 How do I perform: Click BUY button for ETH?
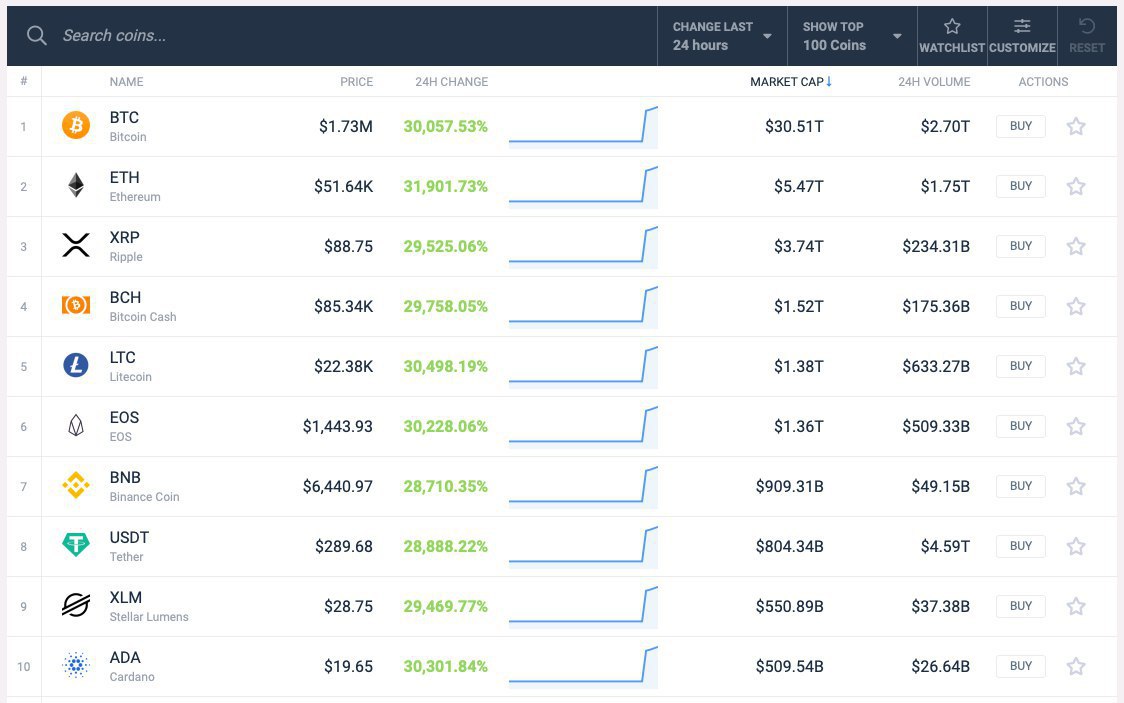point(1021,186)
